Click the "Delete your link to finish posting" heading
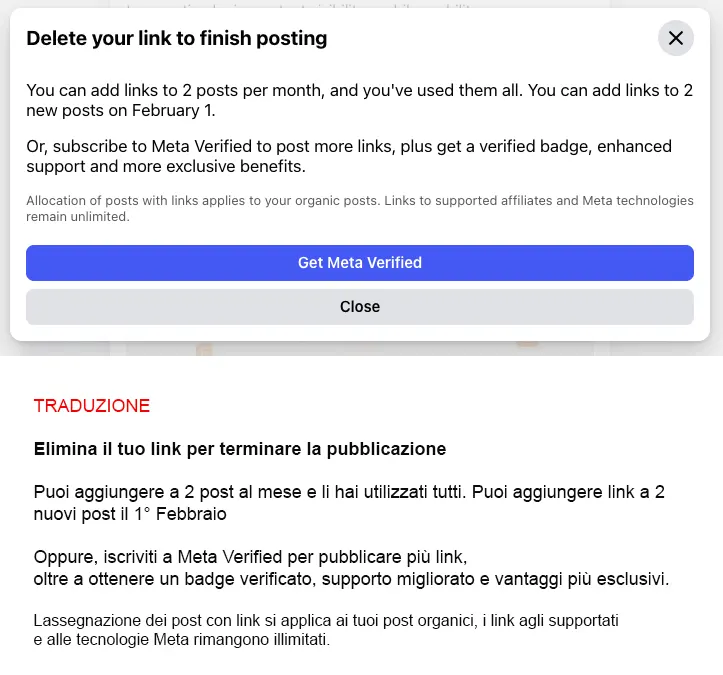This screenshot has height=675, width=723. tap(177, 39)
